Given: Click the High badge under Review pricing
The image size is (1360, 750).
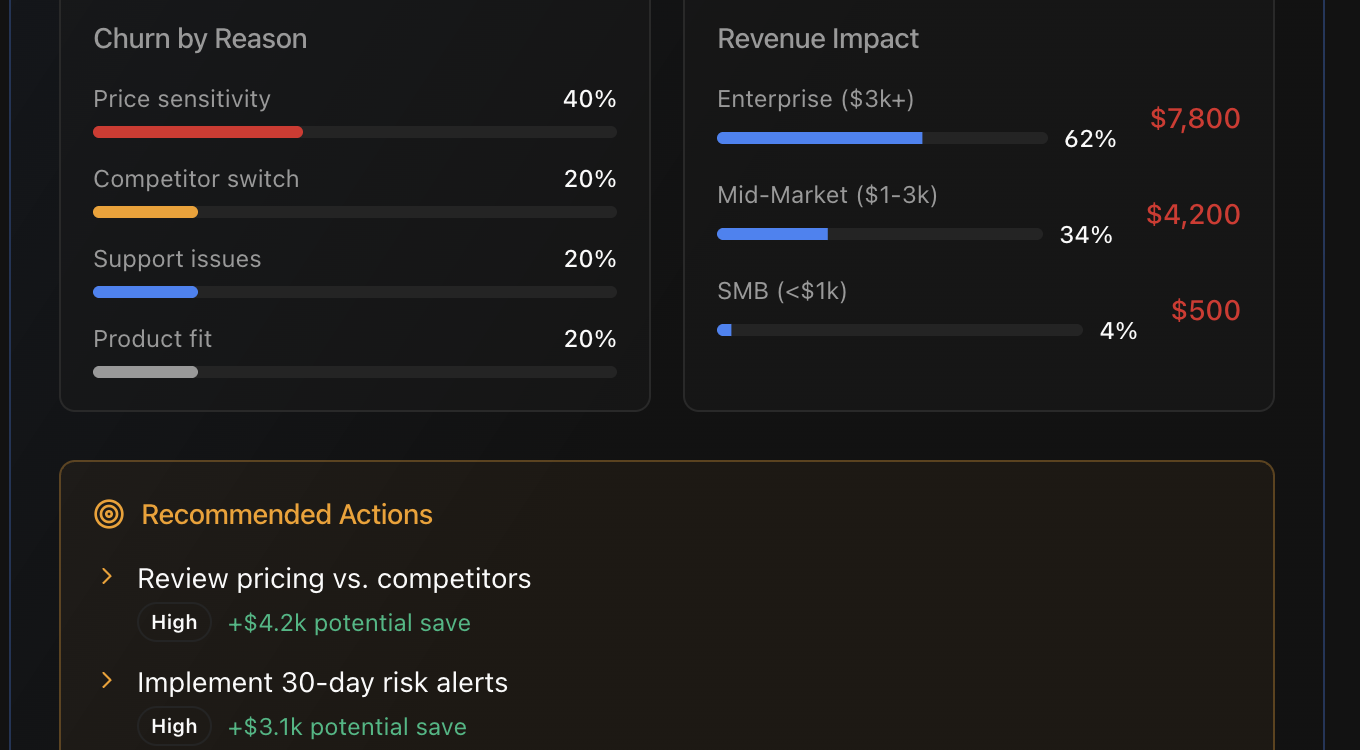Looking at the screenshot, I should (174, 621).
